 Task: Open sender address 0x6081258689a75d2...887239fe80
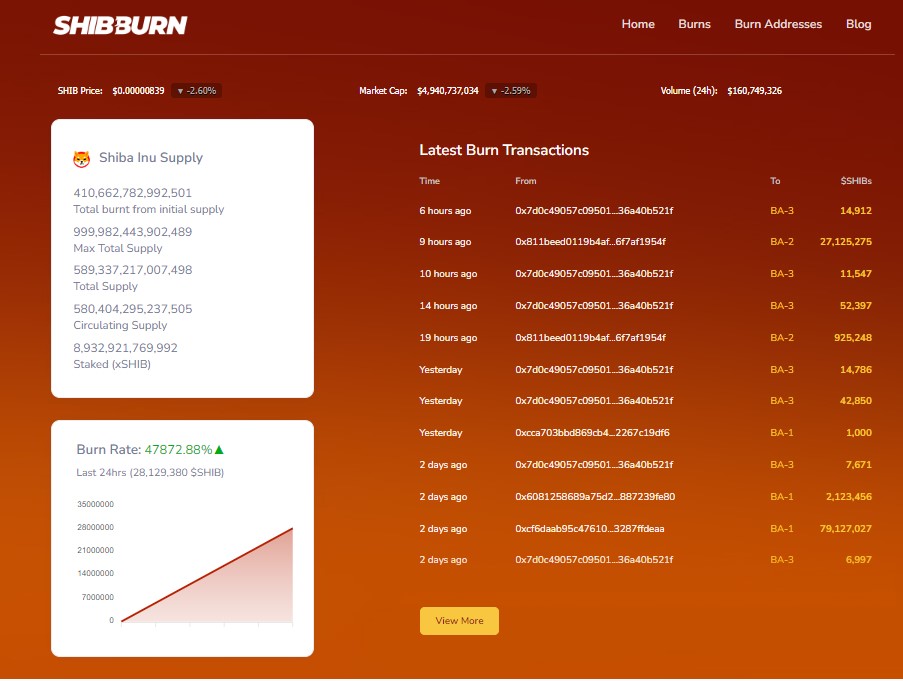click(595, 496)
